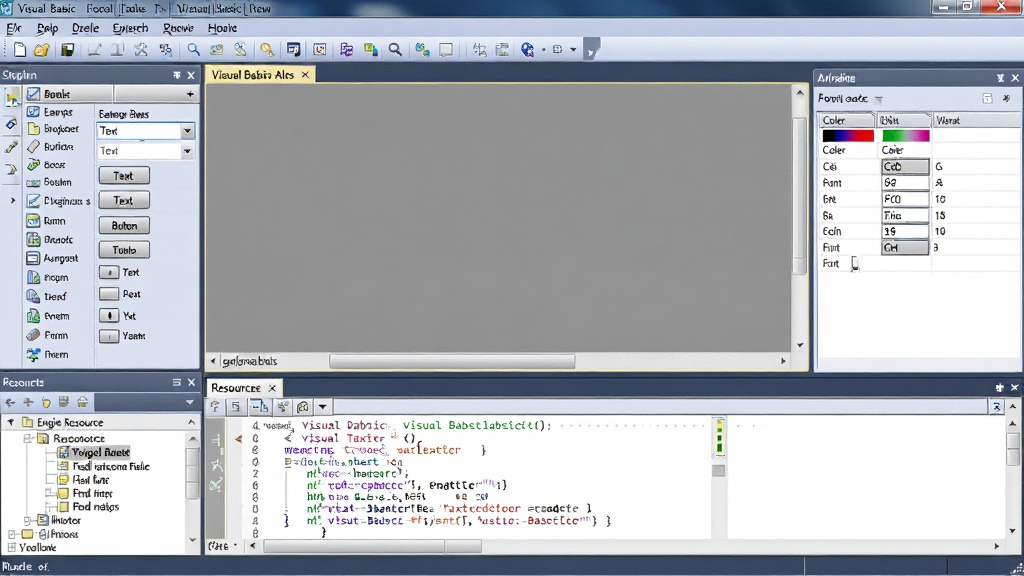Click the yellow key-search toolbar icon

tap(266, 50)
